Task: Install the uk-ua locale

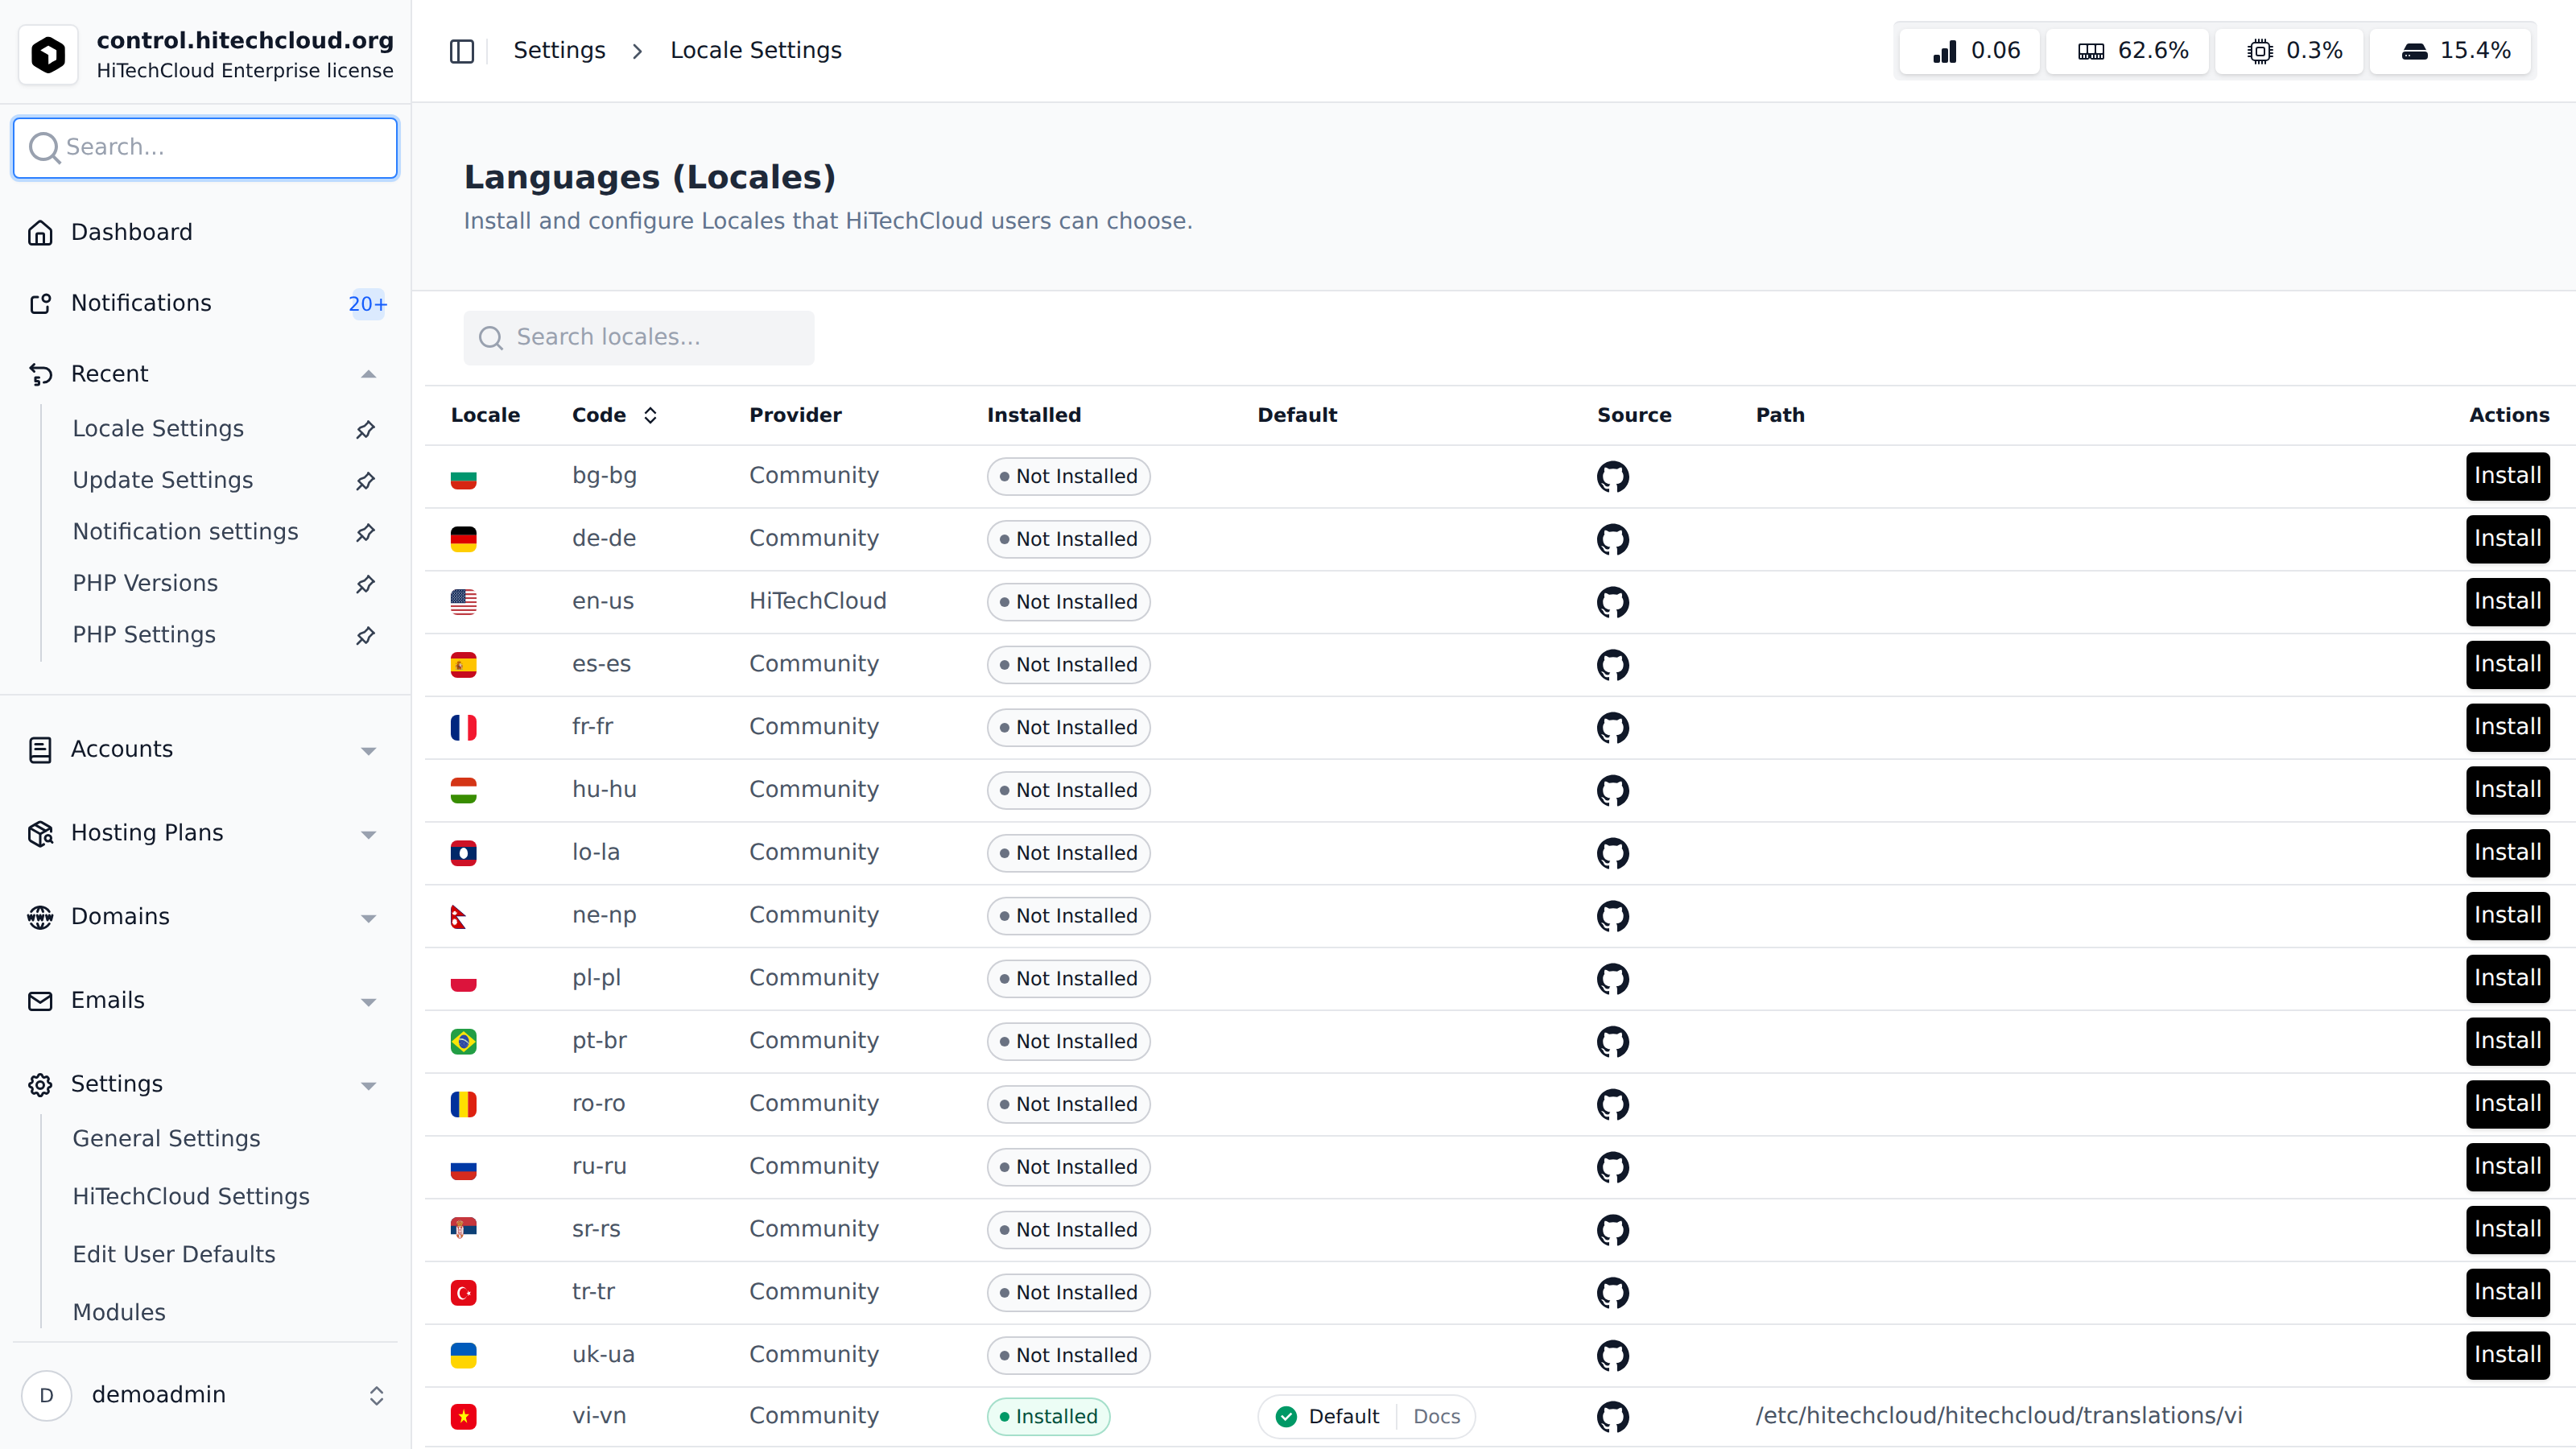Action: [2507, 1355]
